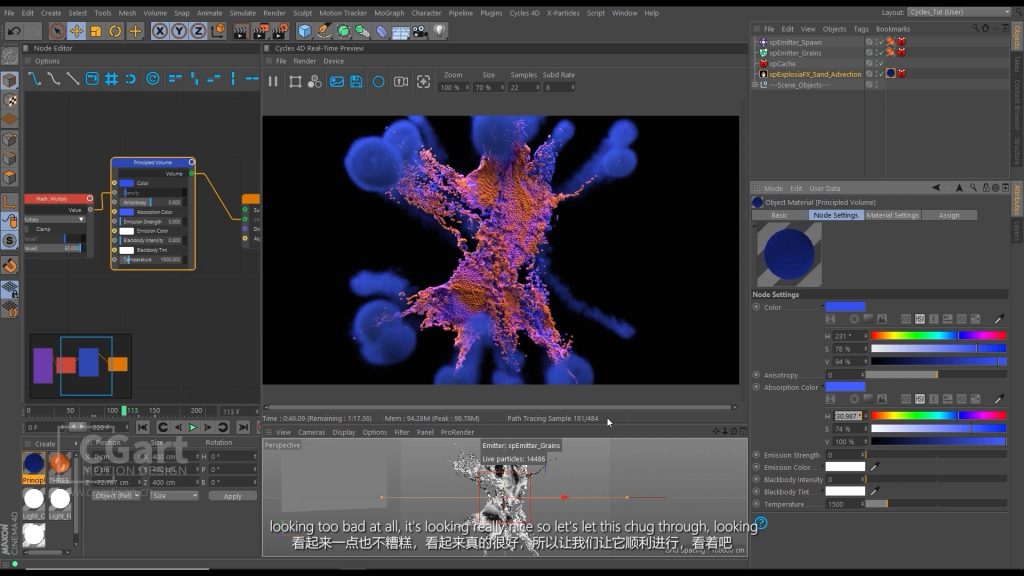The width and height of the screenshot is (1024, 576).
Task: Step to next frame
Action: tap(208, 427)
